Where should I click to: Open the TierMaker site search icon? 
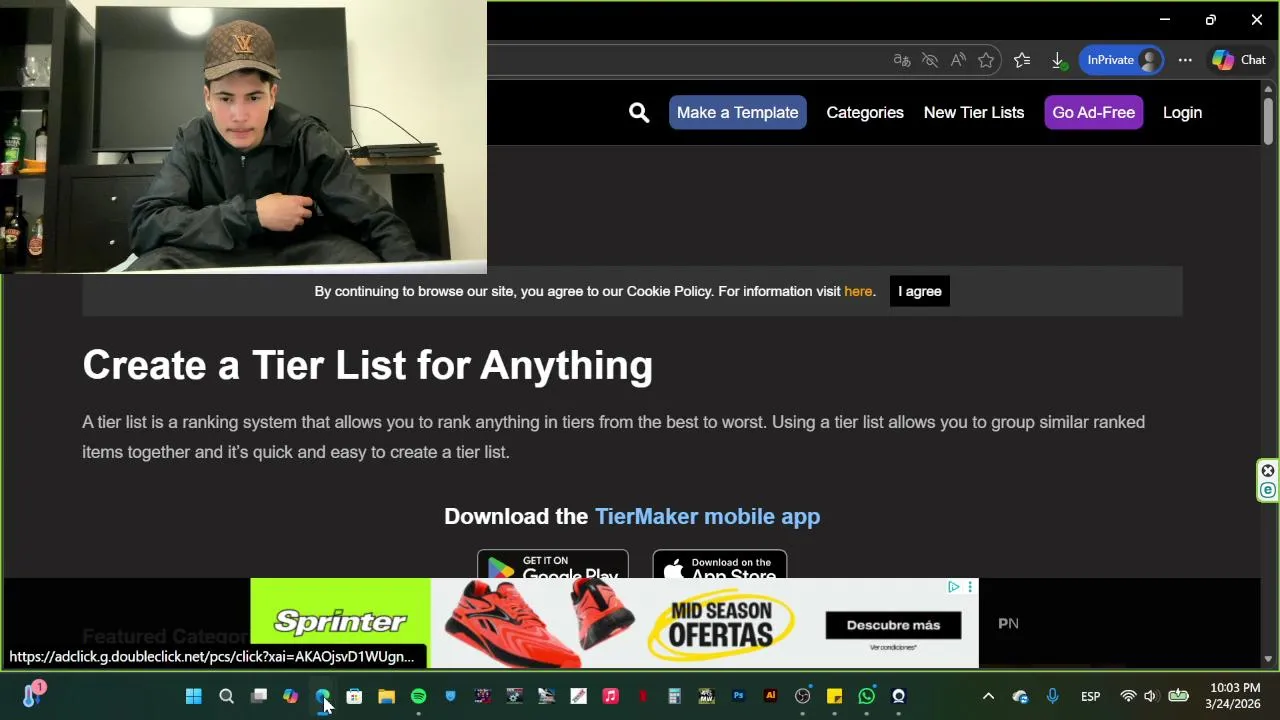pyautogui.click(x=639, y=113)
